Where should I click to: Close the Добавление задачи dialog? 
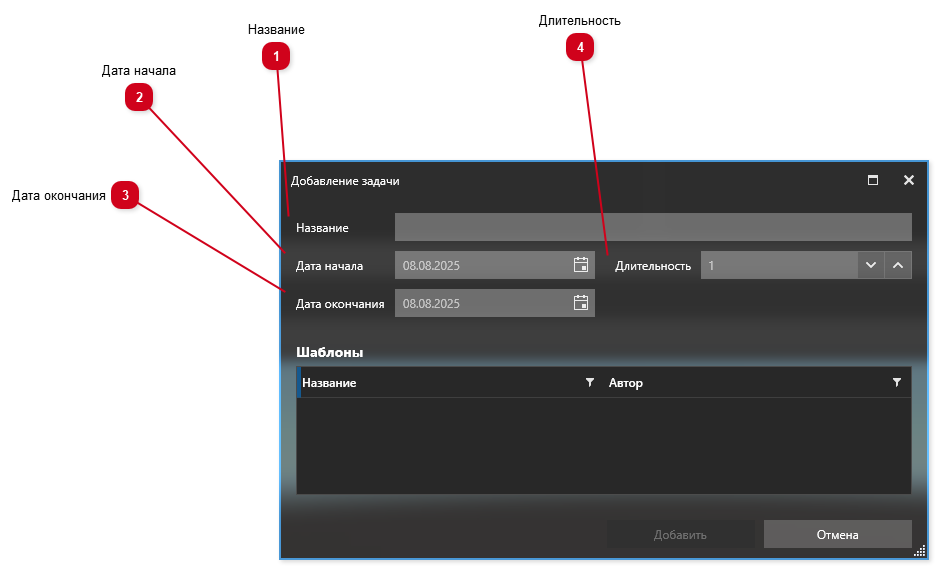pyautogui.click(x=909, y=181)
